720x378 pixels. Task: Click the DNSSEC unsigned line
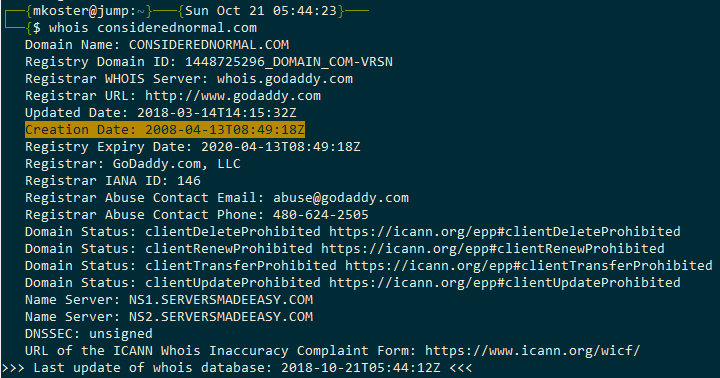click(x=89, y=334)
